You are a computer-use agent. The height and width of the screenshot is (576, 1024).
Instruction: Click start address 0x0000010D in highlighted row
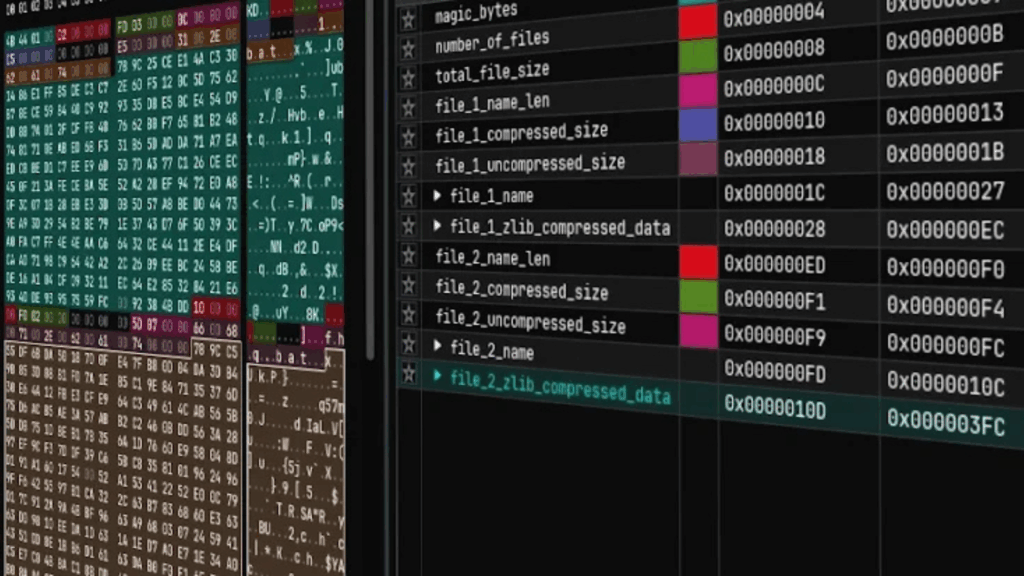coord(775,407)
